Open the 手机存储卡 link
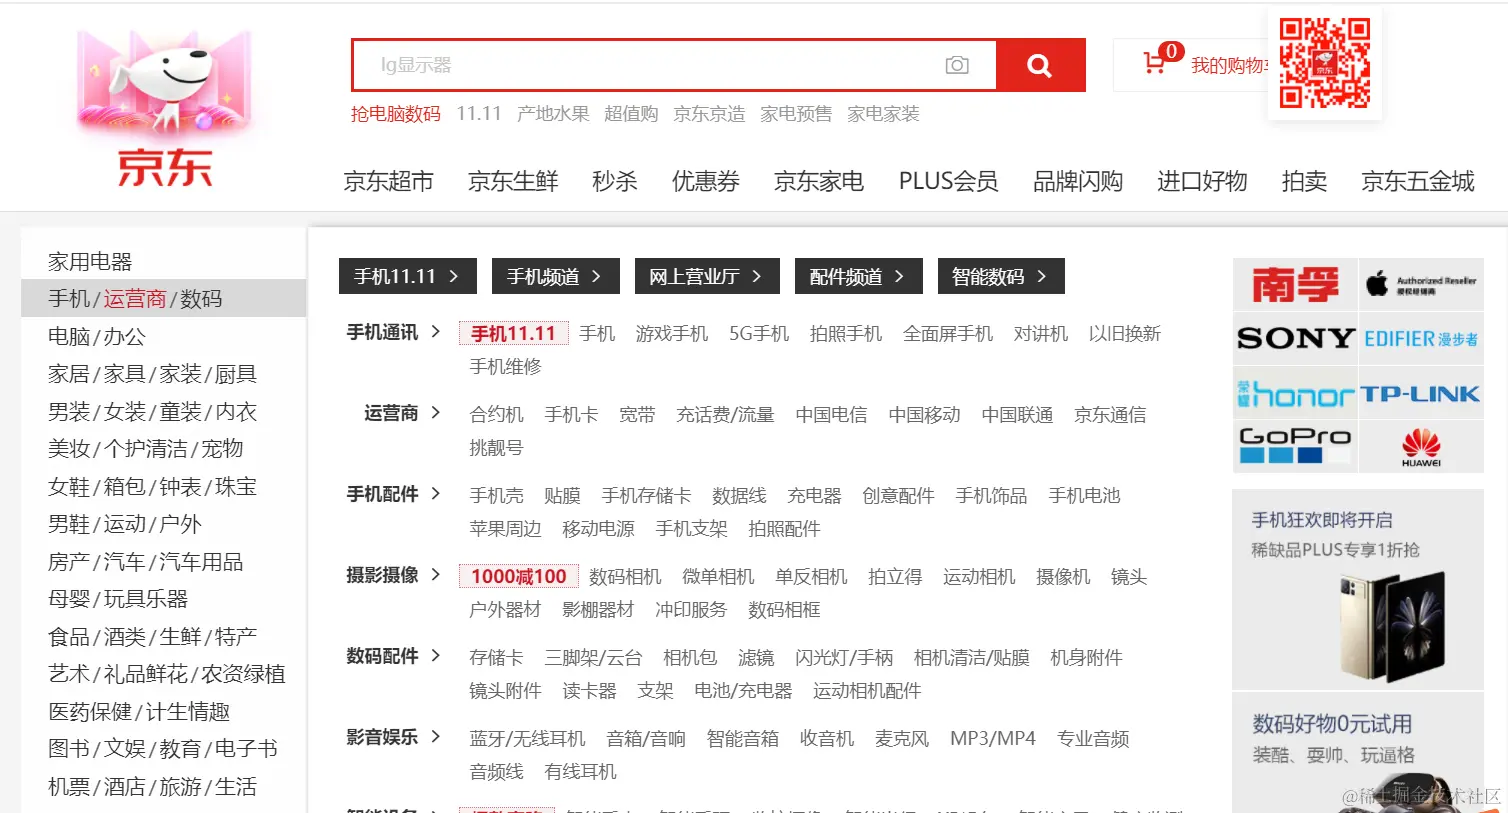The image size is (1508, 813). click(x=646, y=495)
